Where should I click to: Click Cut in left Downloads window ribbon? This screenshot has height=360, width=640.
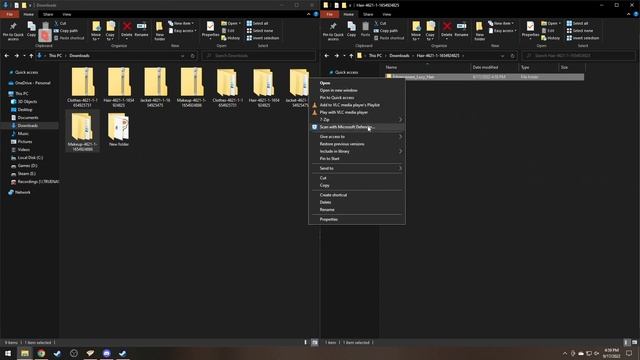pos(60,23)
